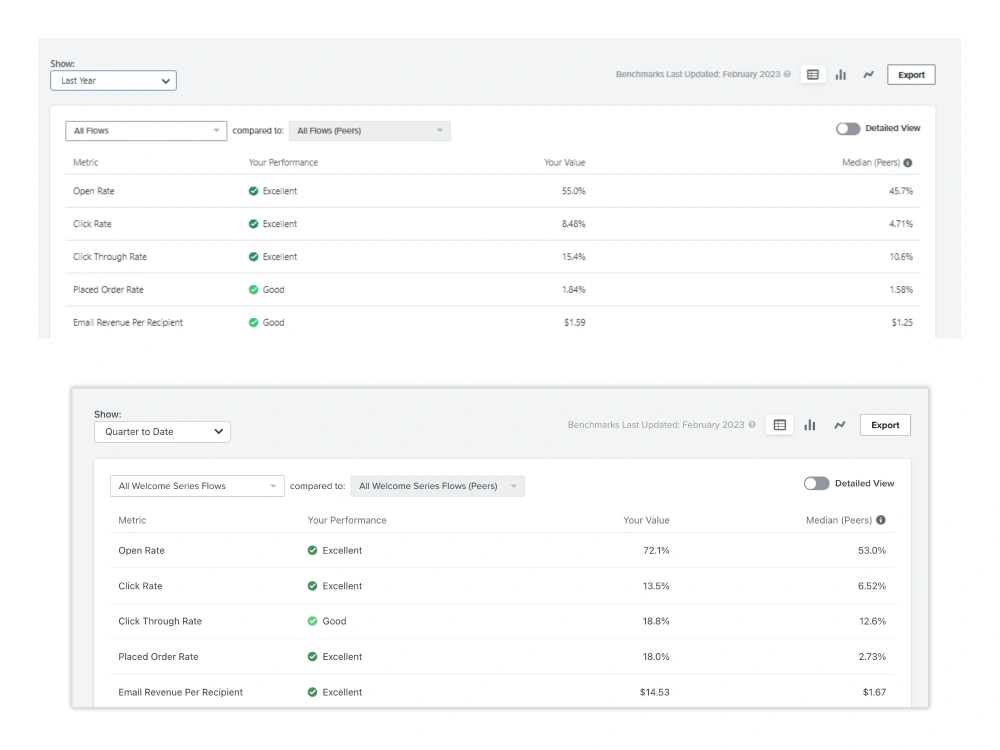Export the Welcome Series benchmark data
The width and height of the screenshot is (1000, 750).
coord(884,424)
